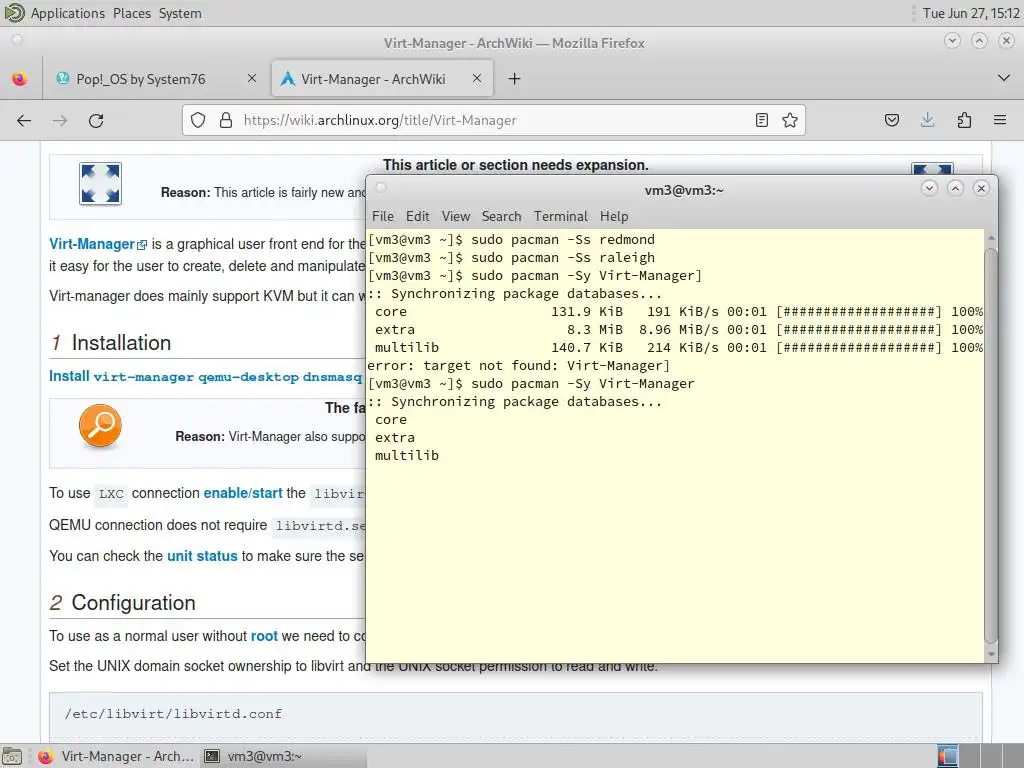
Task: Reload the ArchWiki page
Action: [x=96, y=120]
